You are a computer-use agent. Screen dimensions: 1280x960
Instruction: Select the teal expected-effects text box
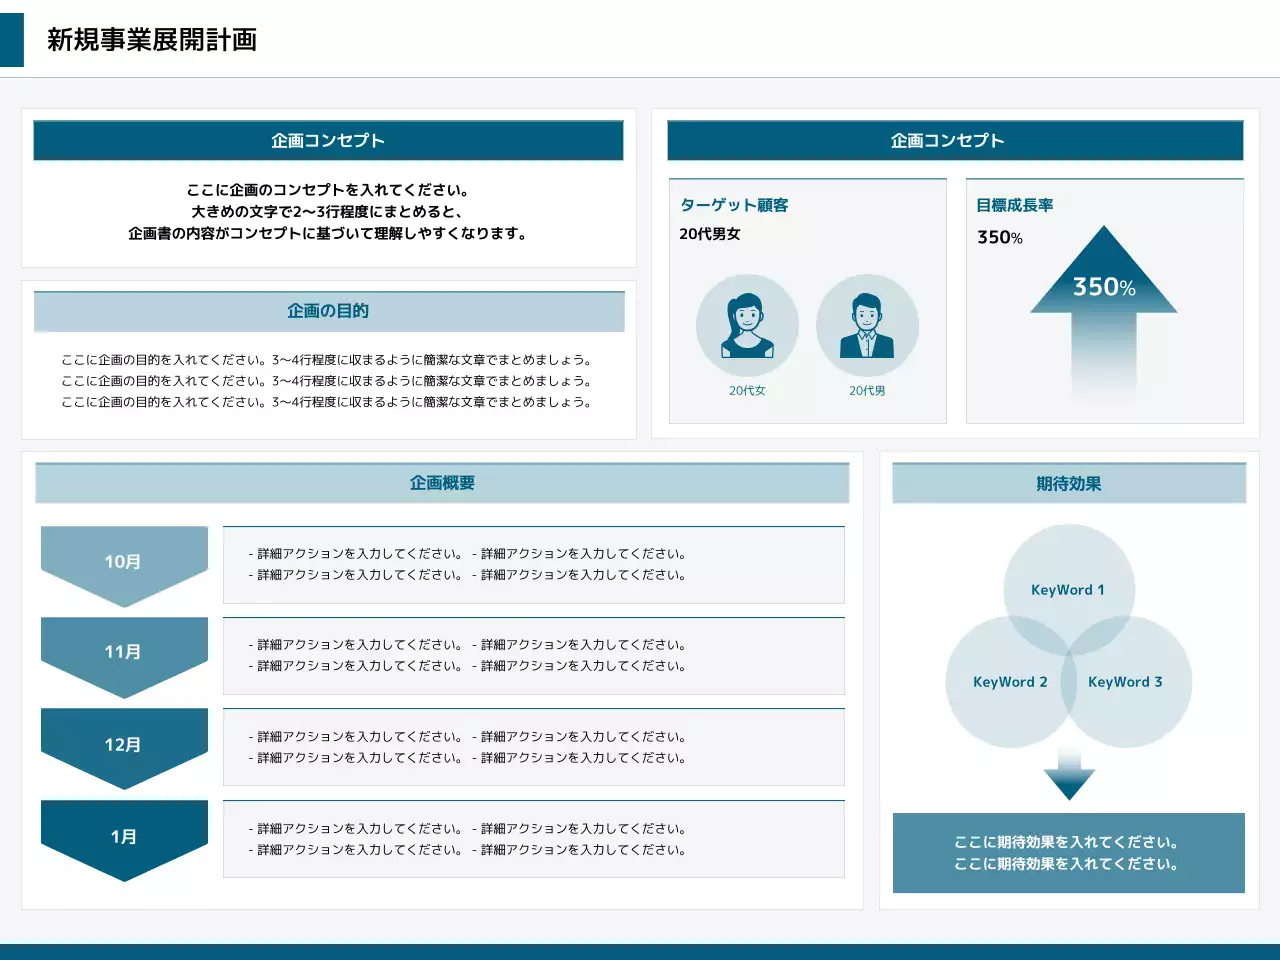click(1068, 853)
